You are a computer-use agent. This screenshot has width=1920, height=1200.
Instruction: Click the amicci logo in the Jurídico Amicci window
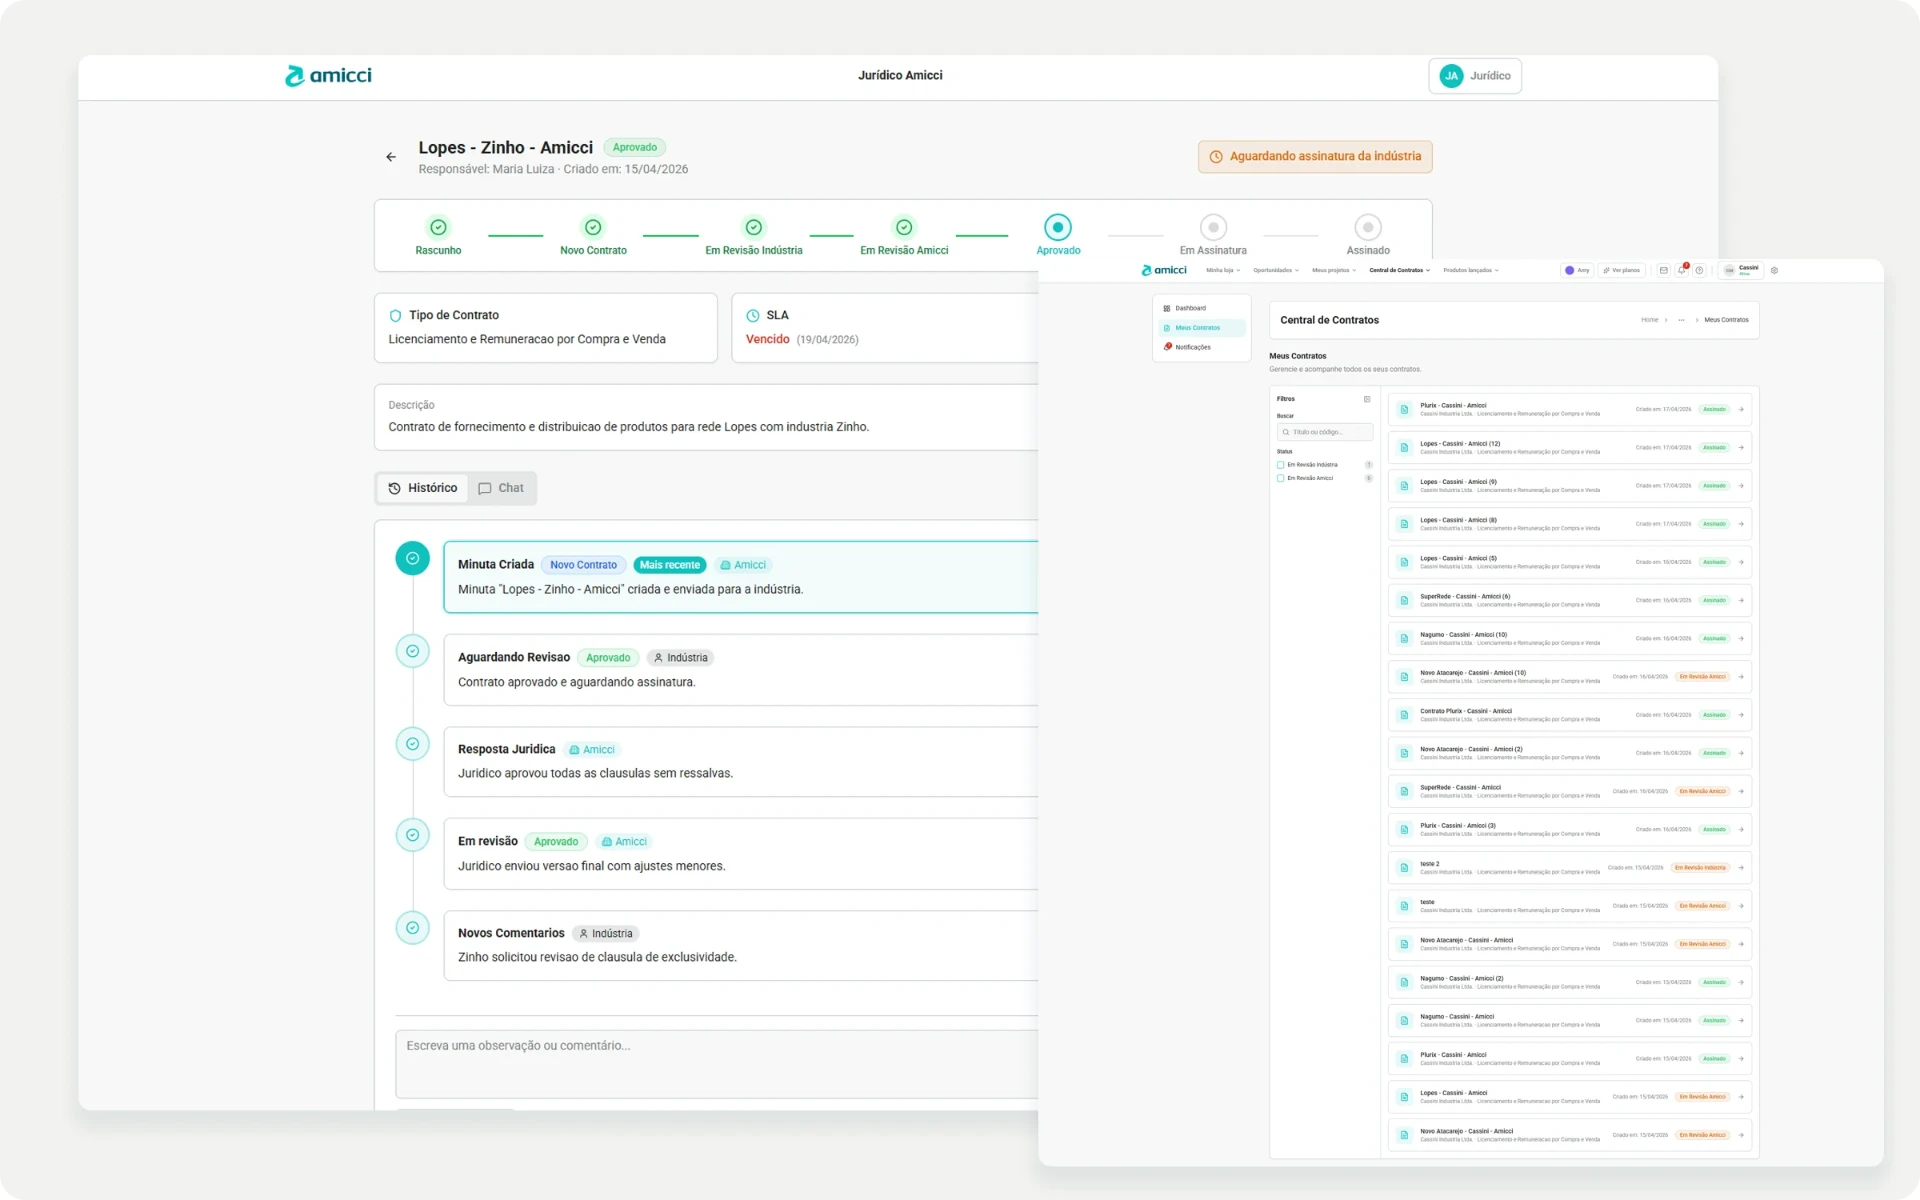[x=328, y=76]
